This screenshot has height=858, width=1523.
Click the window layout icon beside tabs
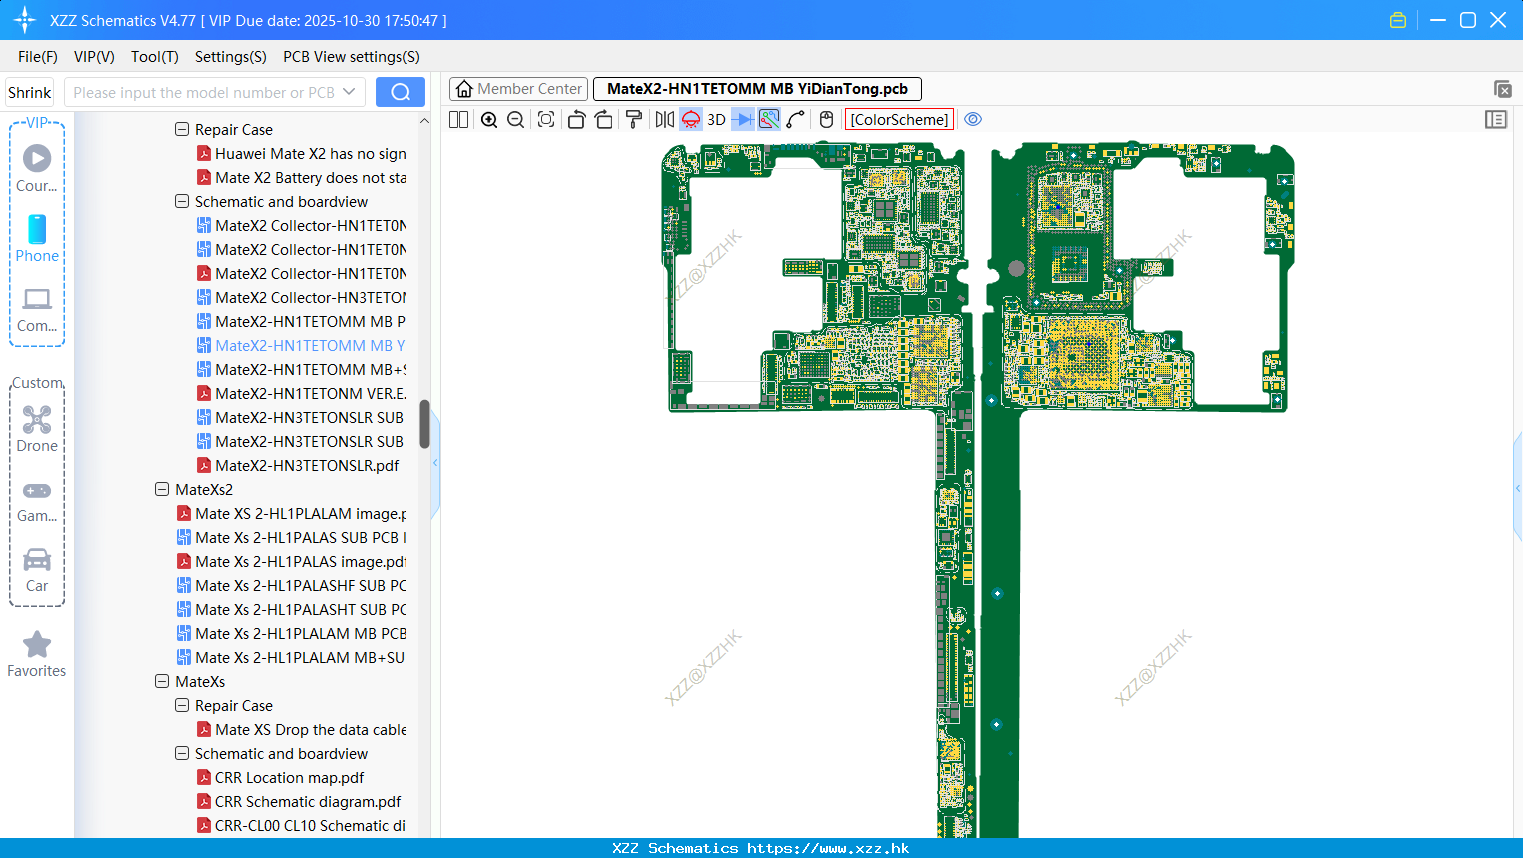tap(1502, 89)
